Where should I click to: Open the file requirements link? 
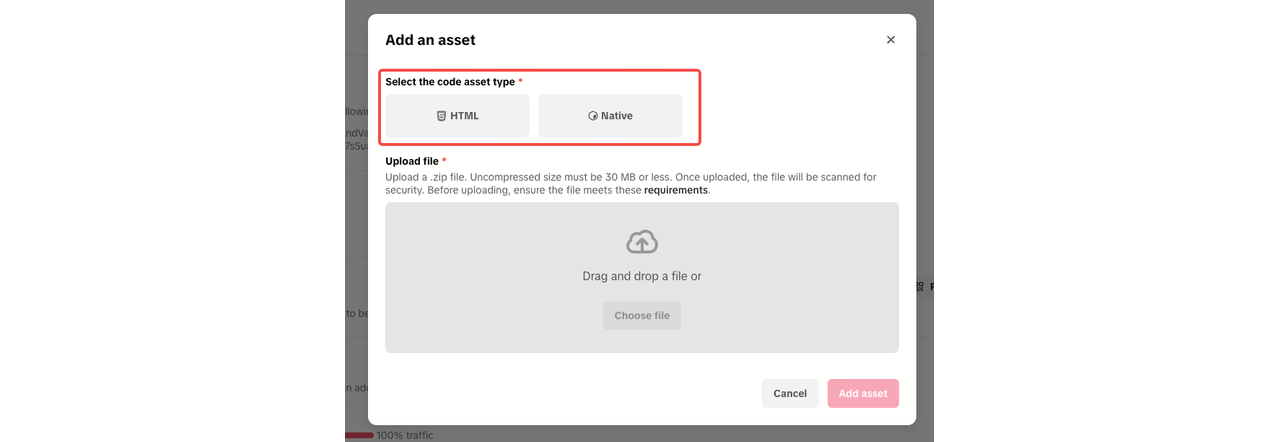676,190
